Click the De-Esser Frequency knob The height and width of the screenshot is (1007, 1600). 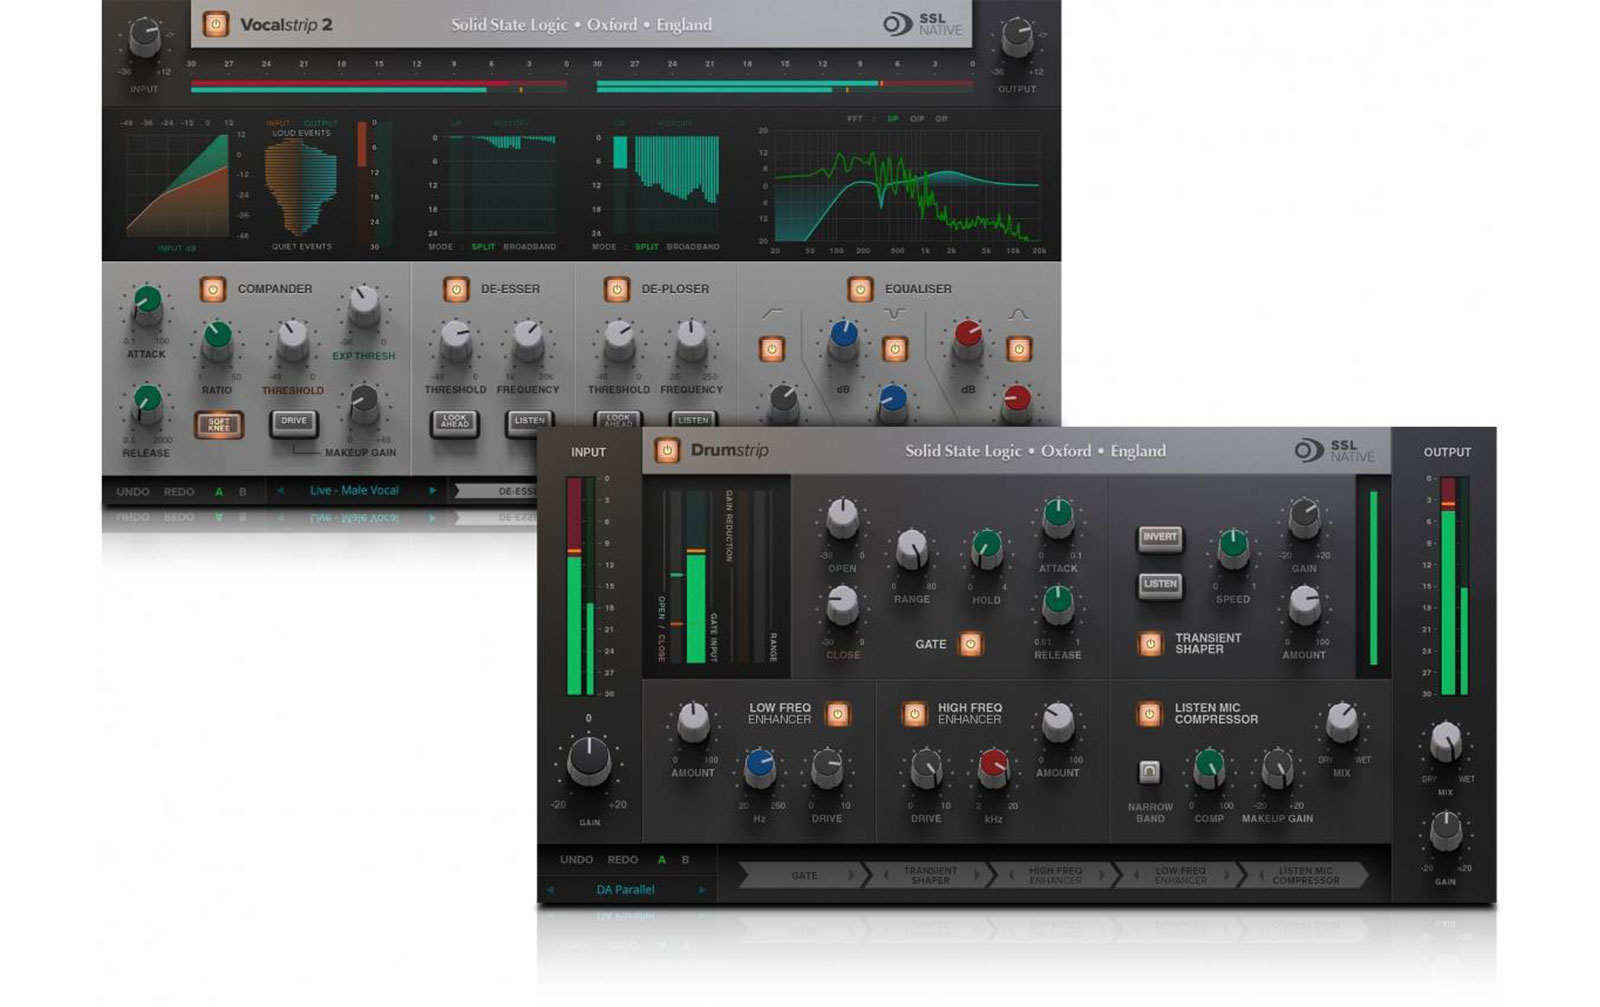pos(528,340)
